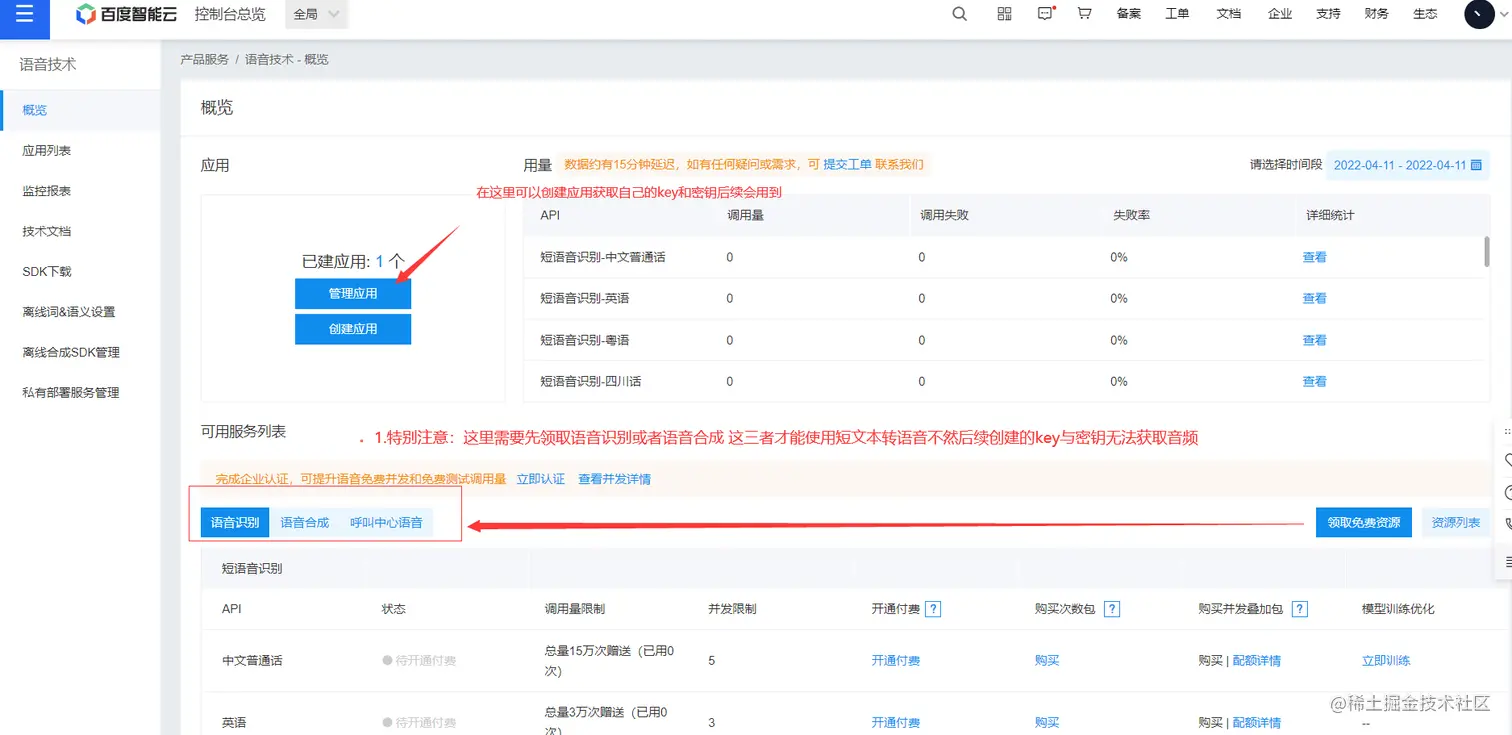
Task: Open the hamburger navigation menu
Action: point(25,14)
